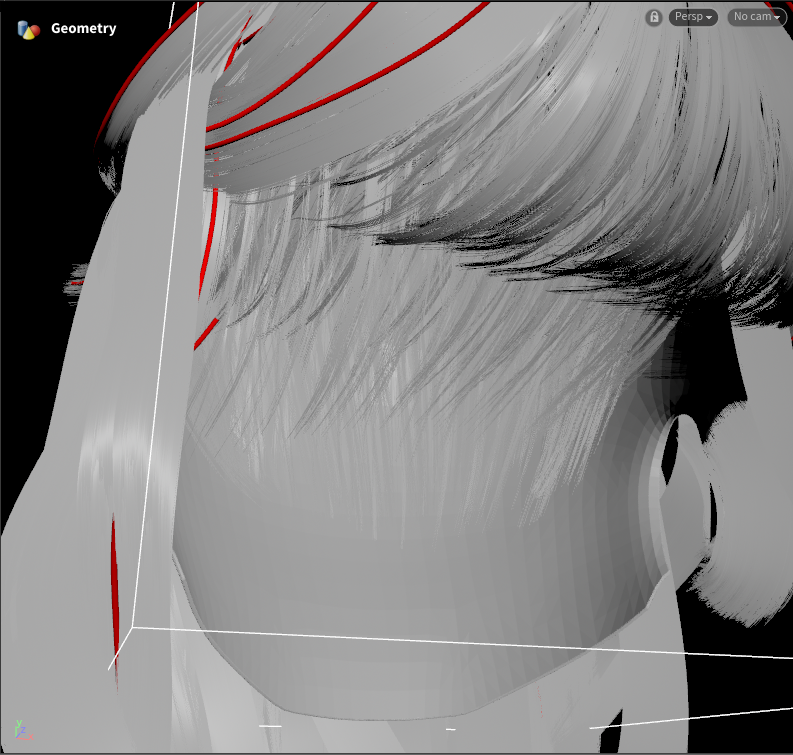Viewport: 793px width, 755px height.
Task: Click the red curve beside the left hair strand
Action: pos(115,587)
